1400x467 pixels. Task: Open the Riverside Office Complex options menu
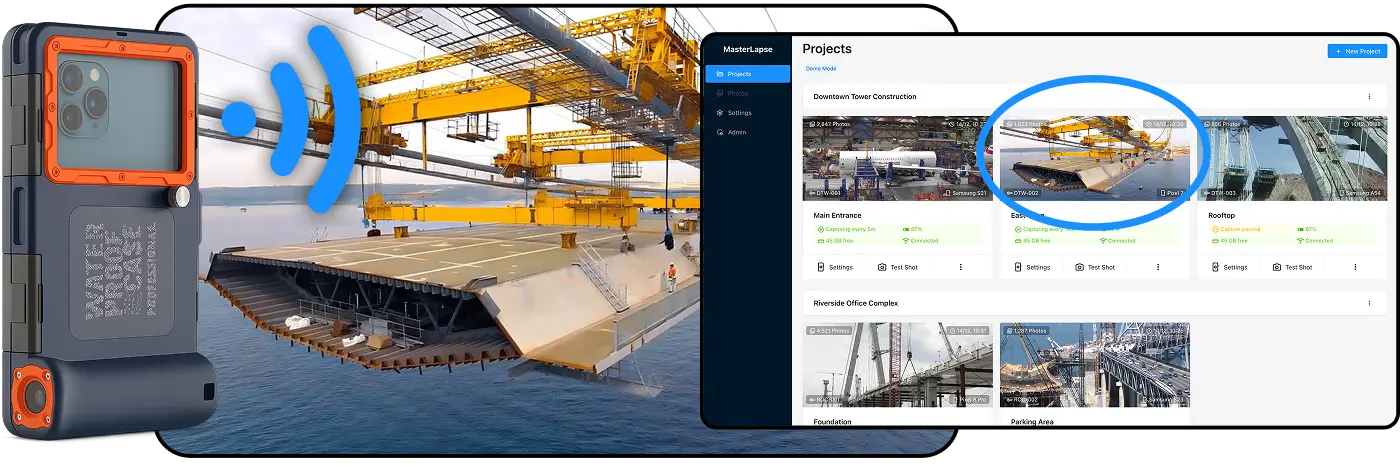pyautogui.click(x=1369, y=303)
